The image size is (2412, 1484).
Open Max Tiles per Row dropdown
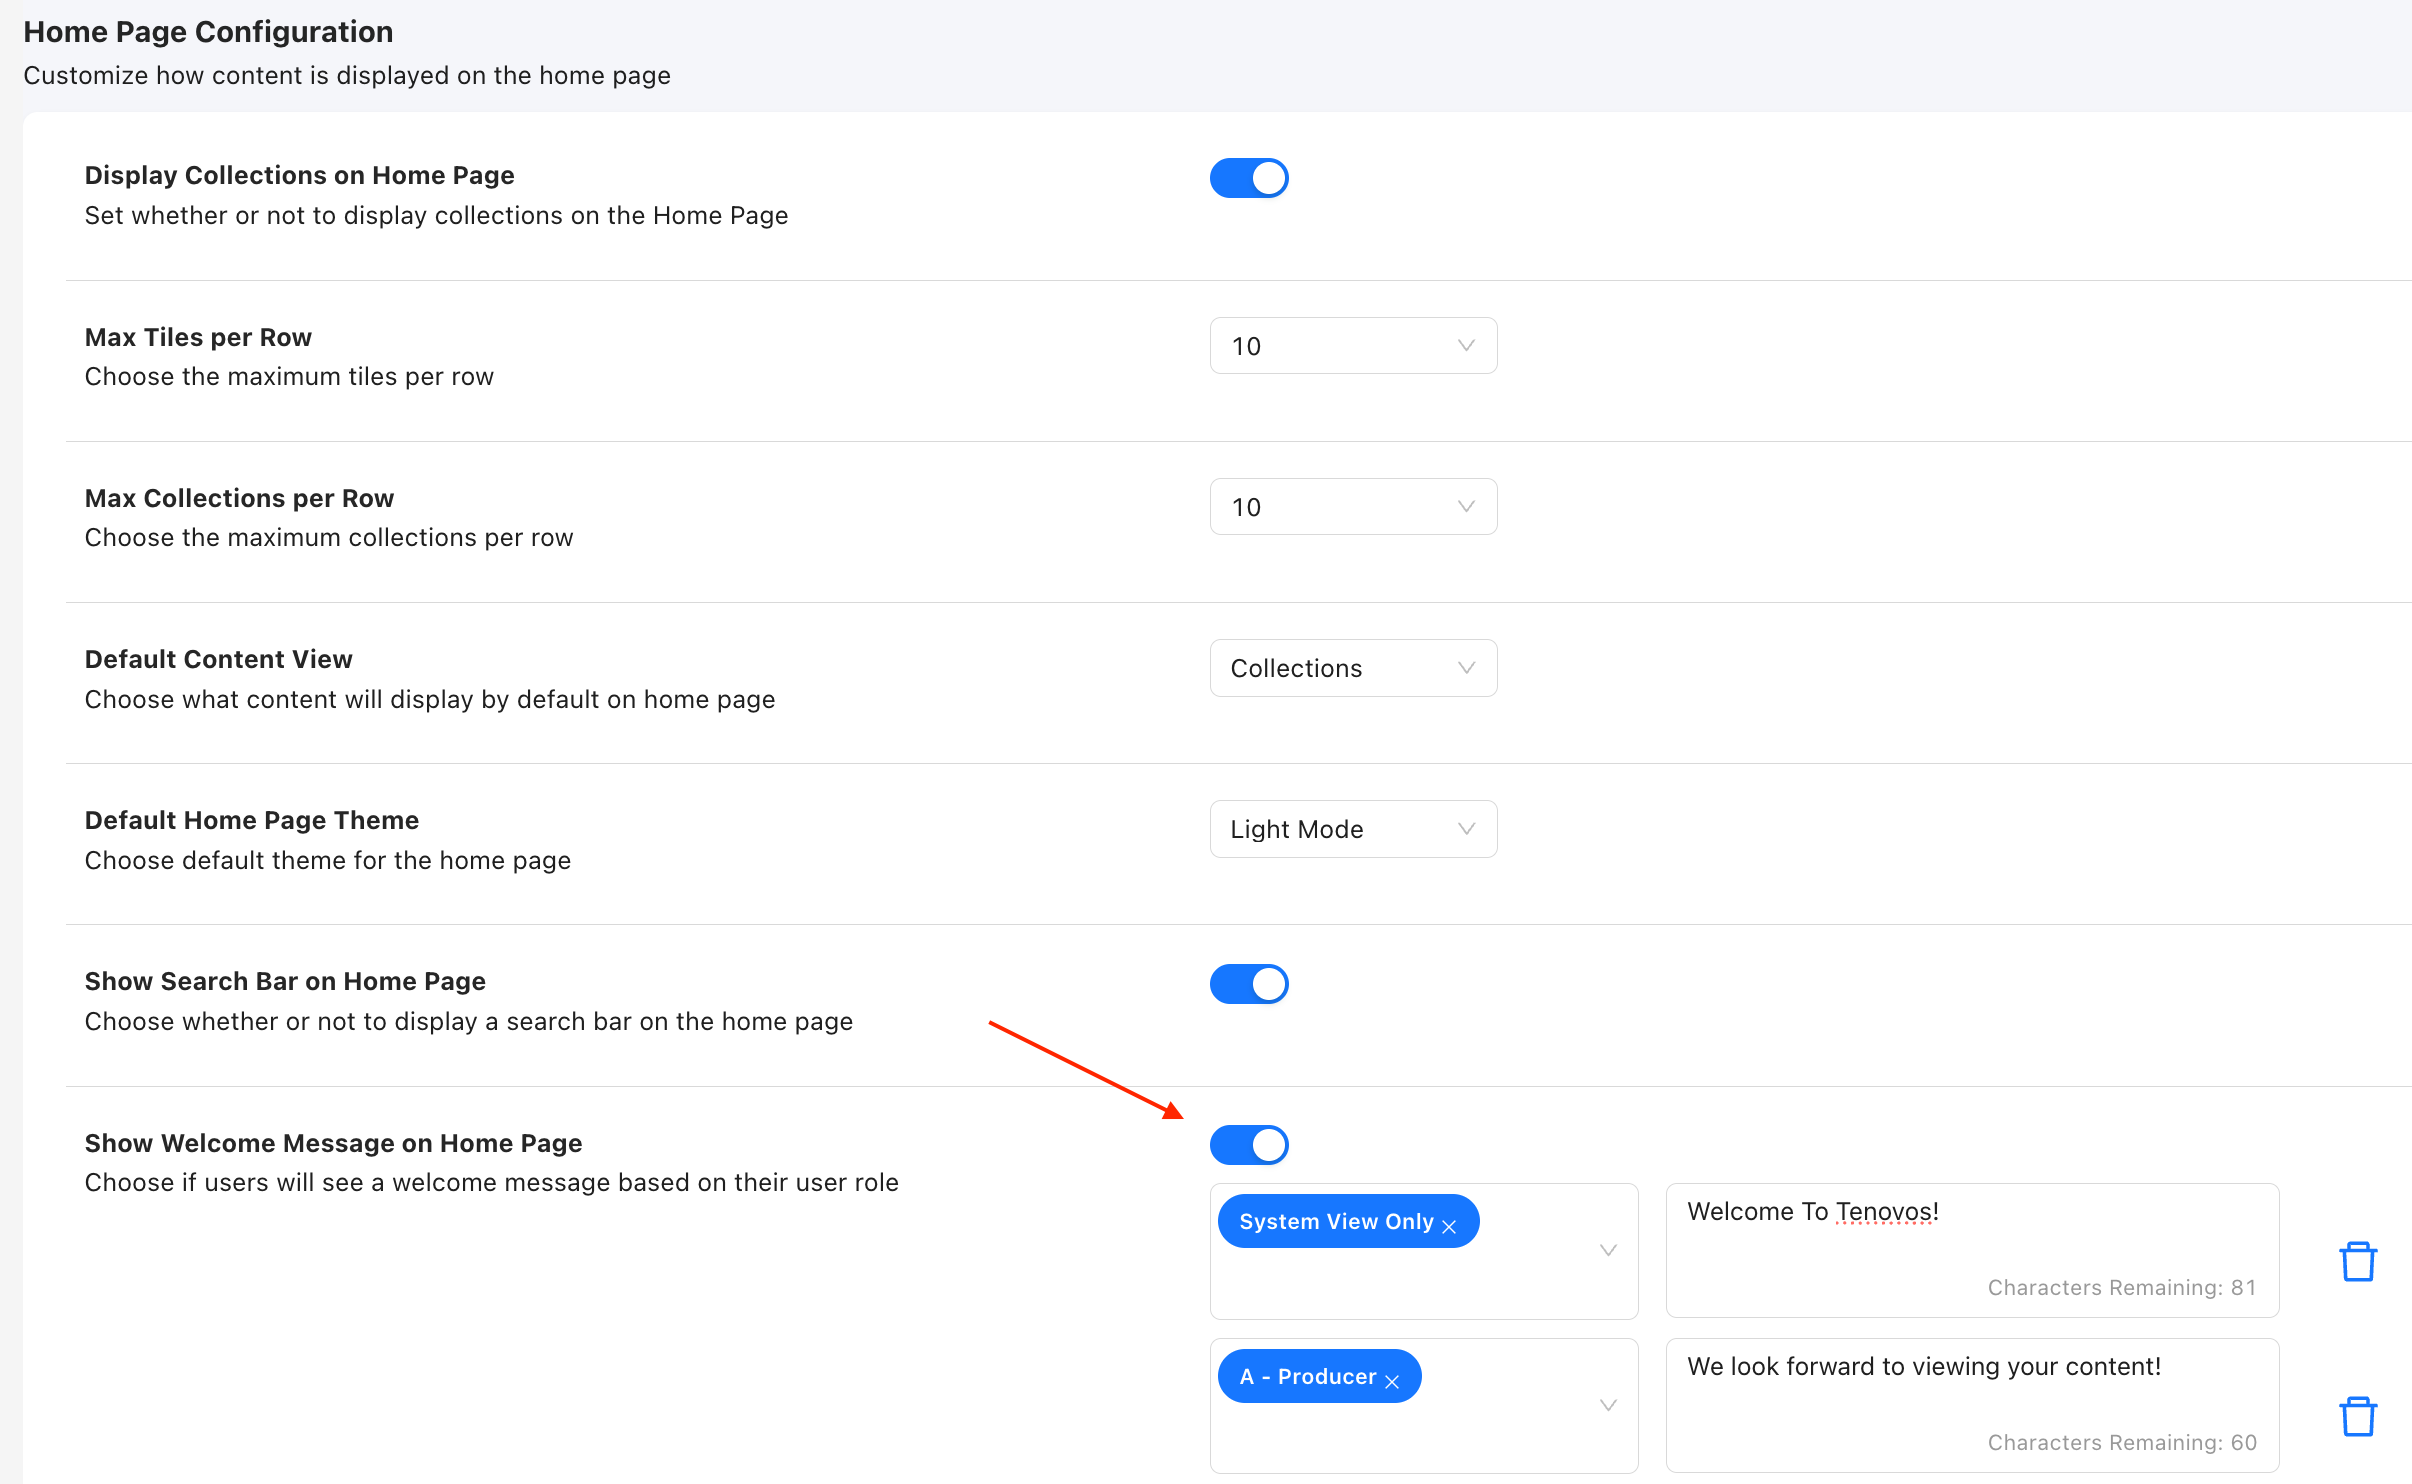tap(1353, 346)
